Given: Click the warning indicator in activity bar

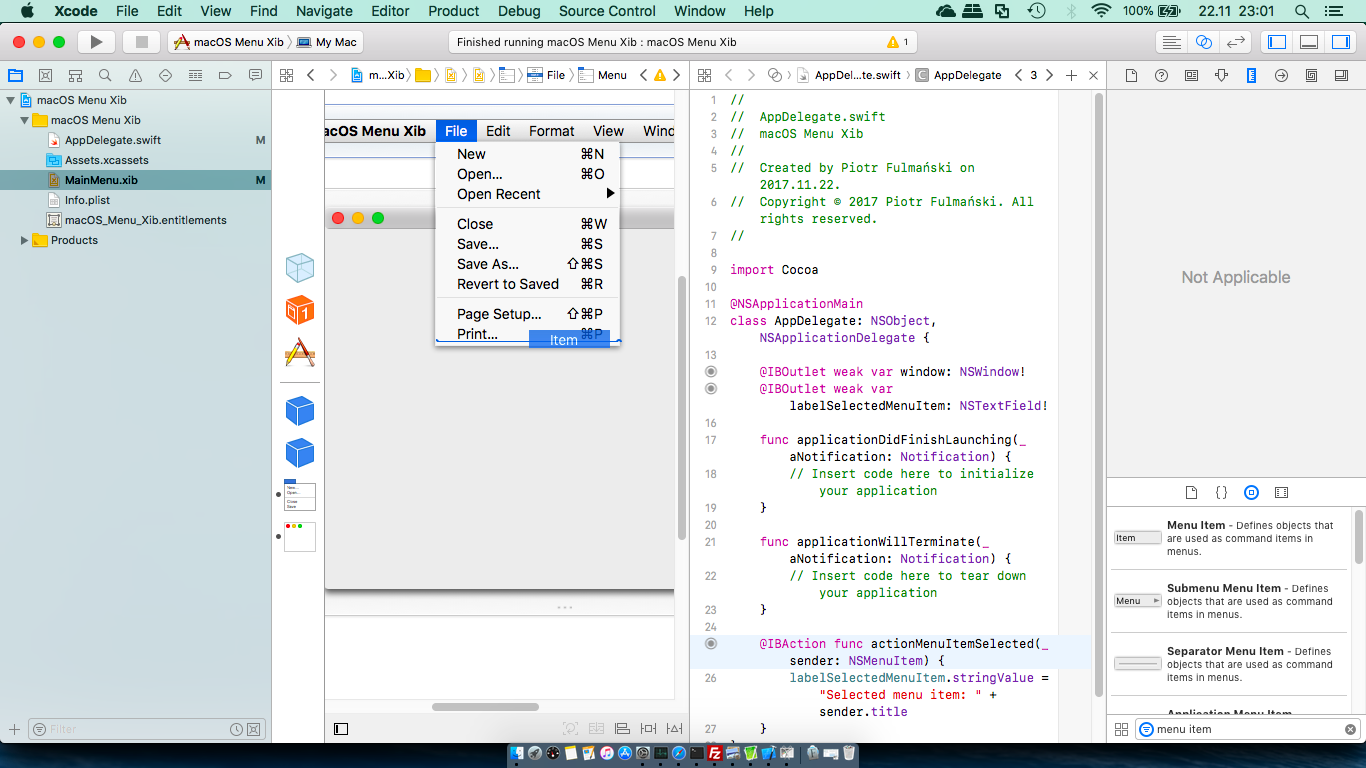Looking at the screenshot, I should [898, 42].
